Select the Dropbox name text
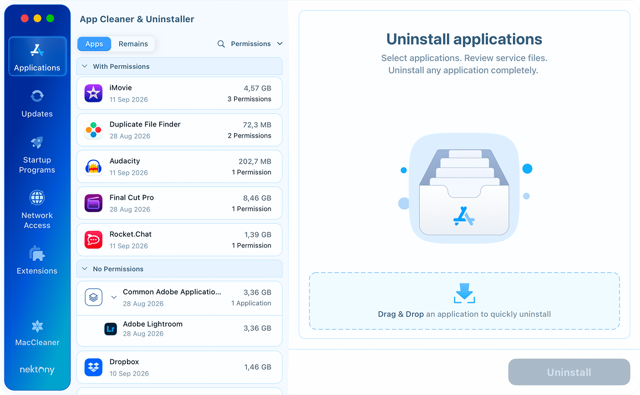Image resolution: width=640 pixels, height=395 pixels. [x=124, y=362]
